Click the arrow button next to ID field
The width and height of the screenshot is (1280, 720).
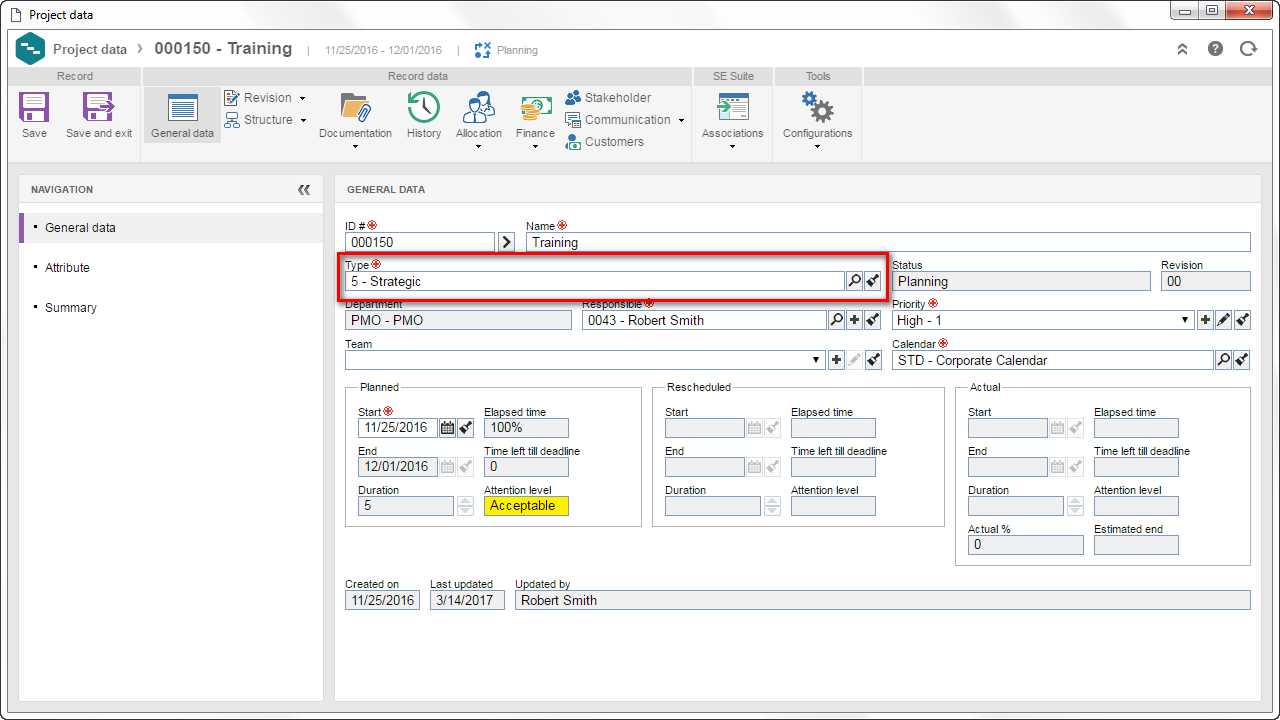507,242
